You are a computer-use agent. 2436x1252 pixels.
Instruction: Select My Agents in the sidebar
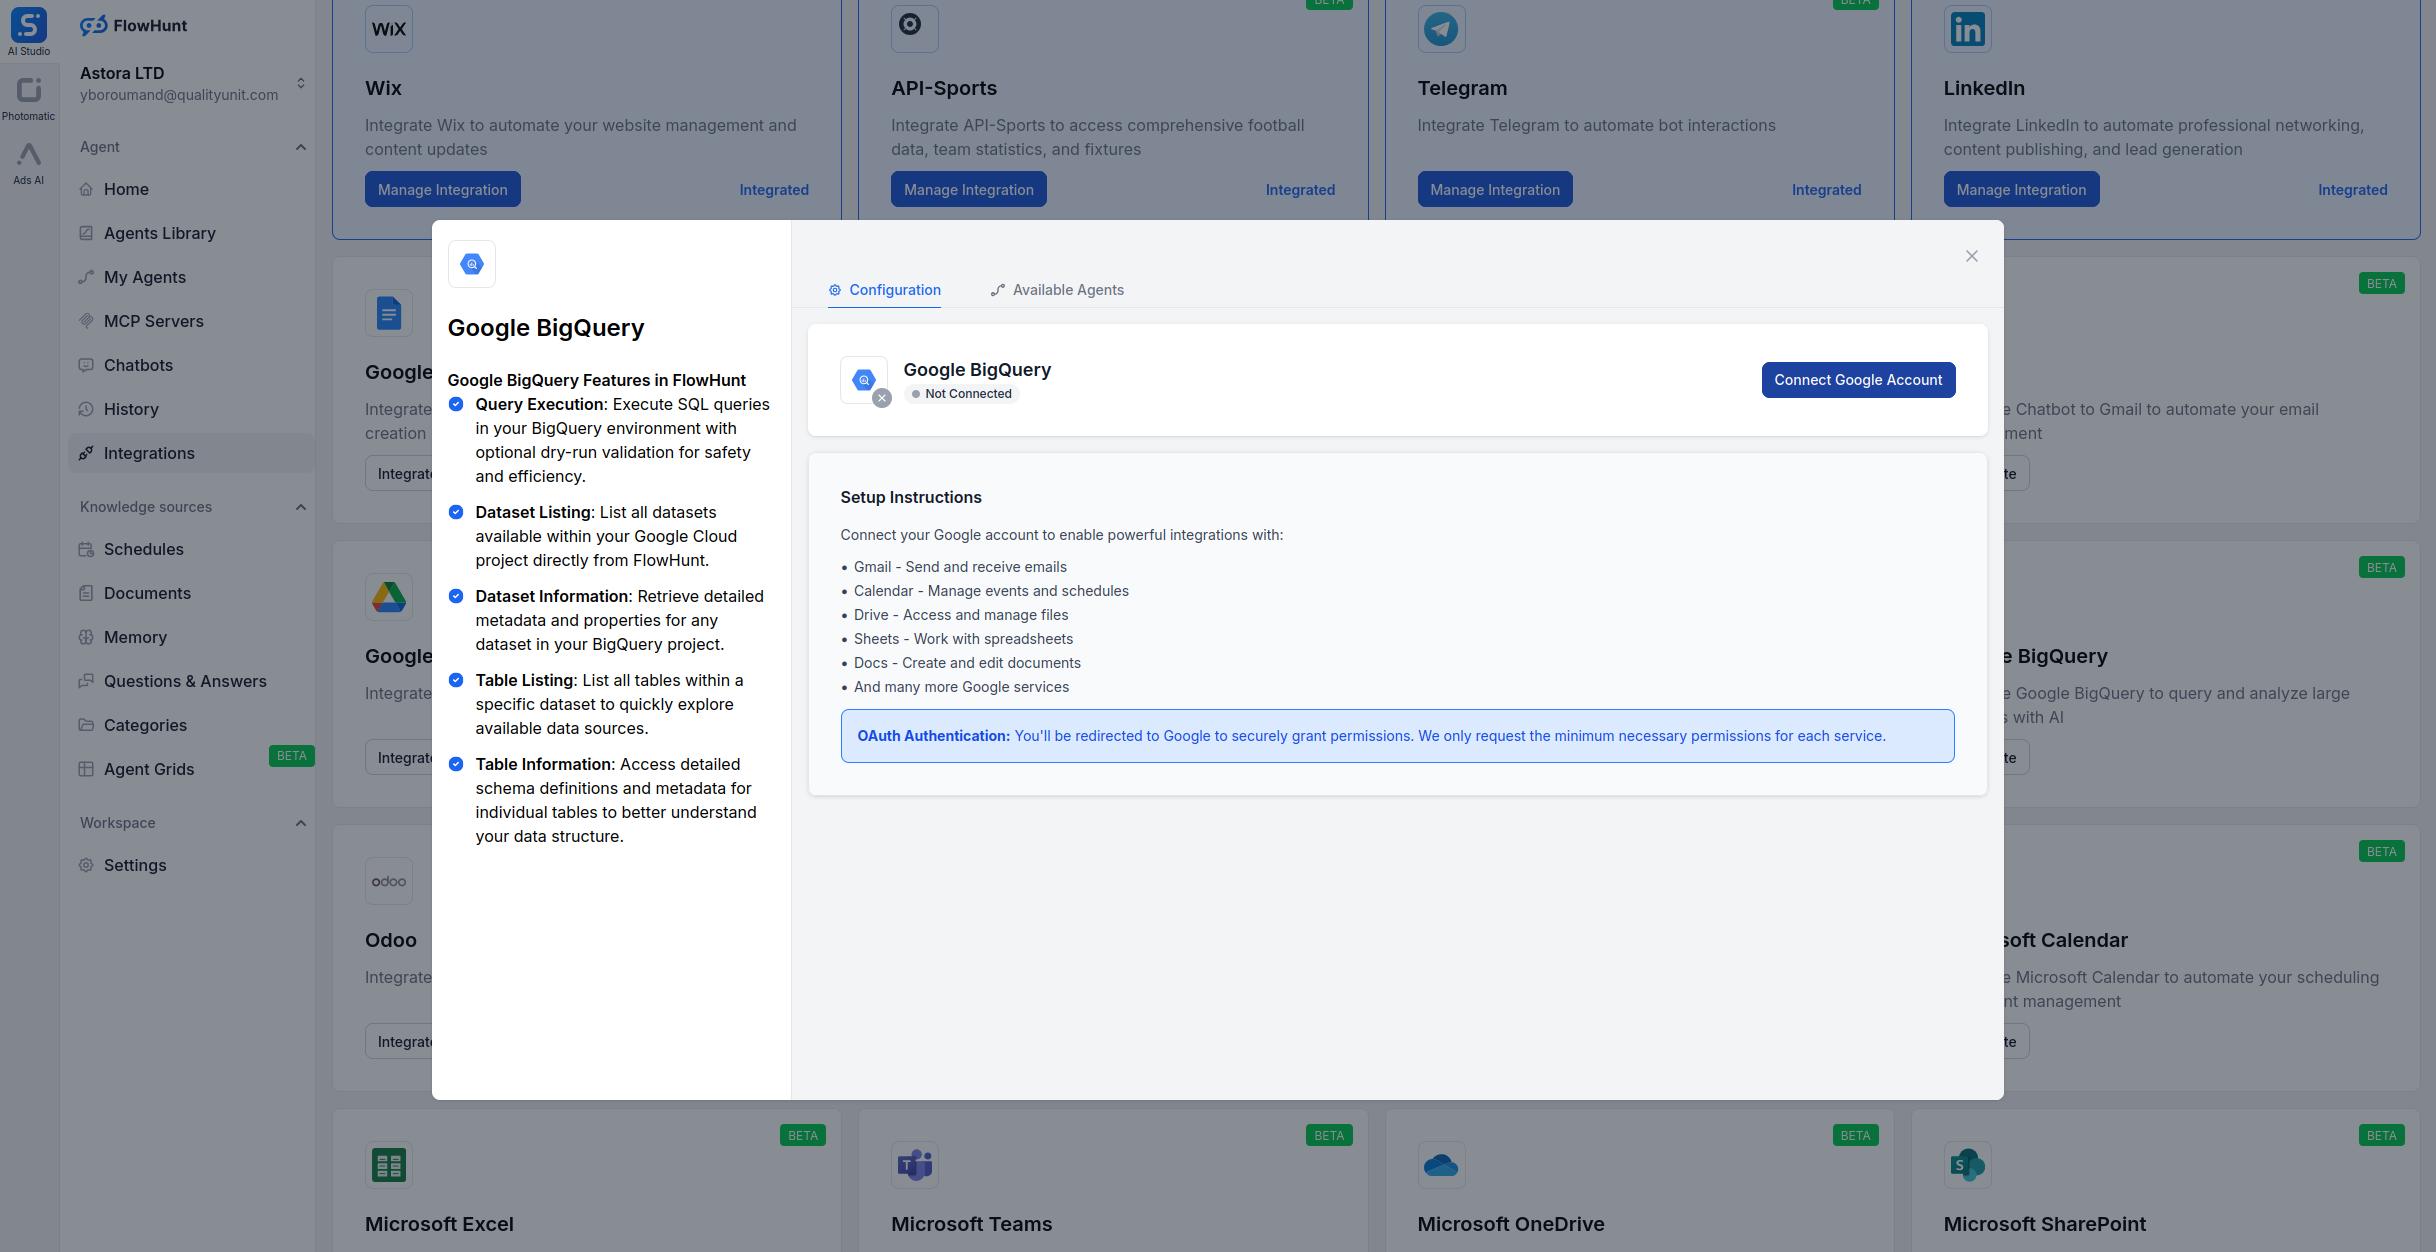[144, 277]
